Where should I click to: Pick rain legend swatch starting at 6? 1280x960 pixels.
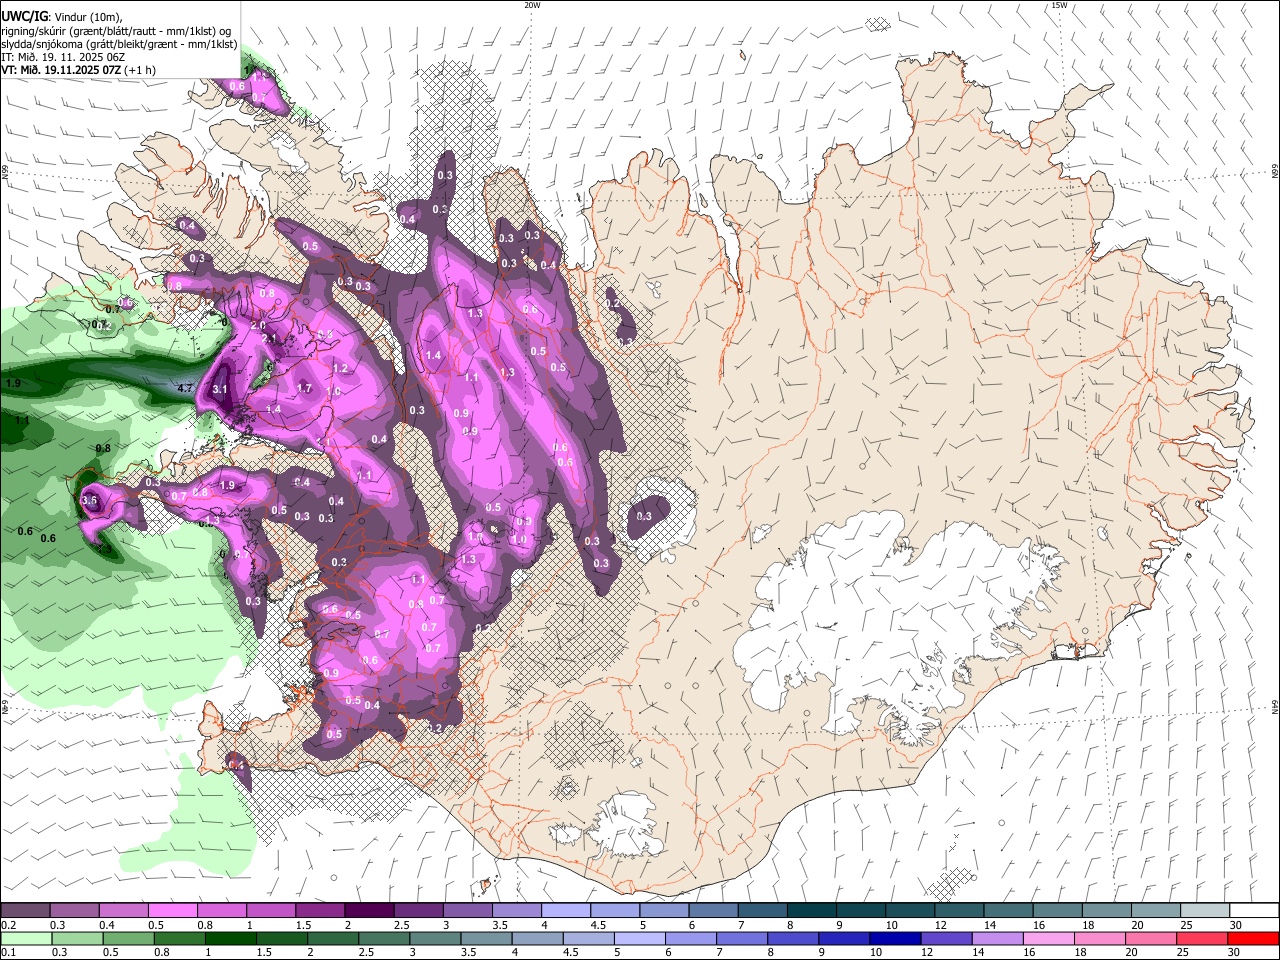pos(690,938)
